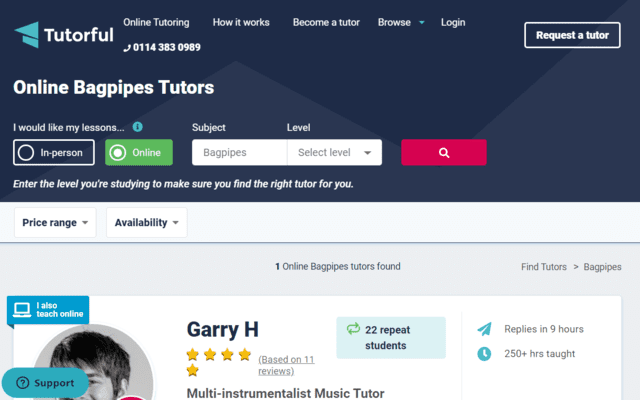Click the laptop icon on teach online badge

22,310
